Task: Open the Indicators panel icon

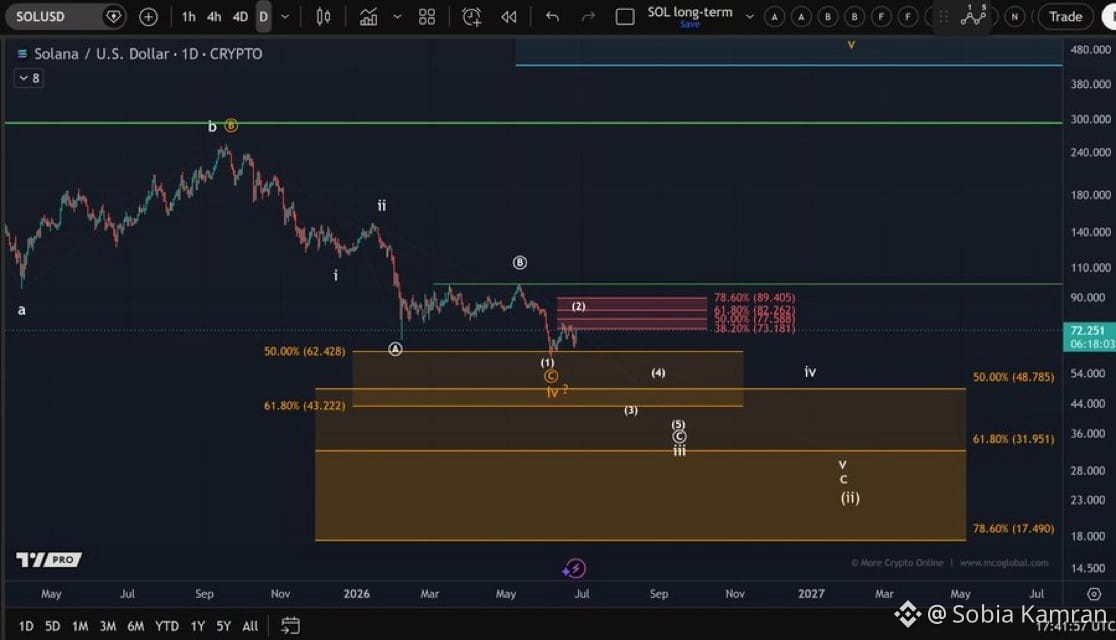Action: (368, 16)
